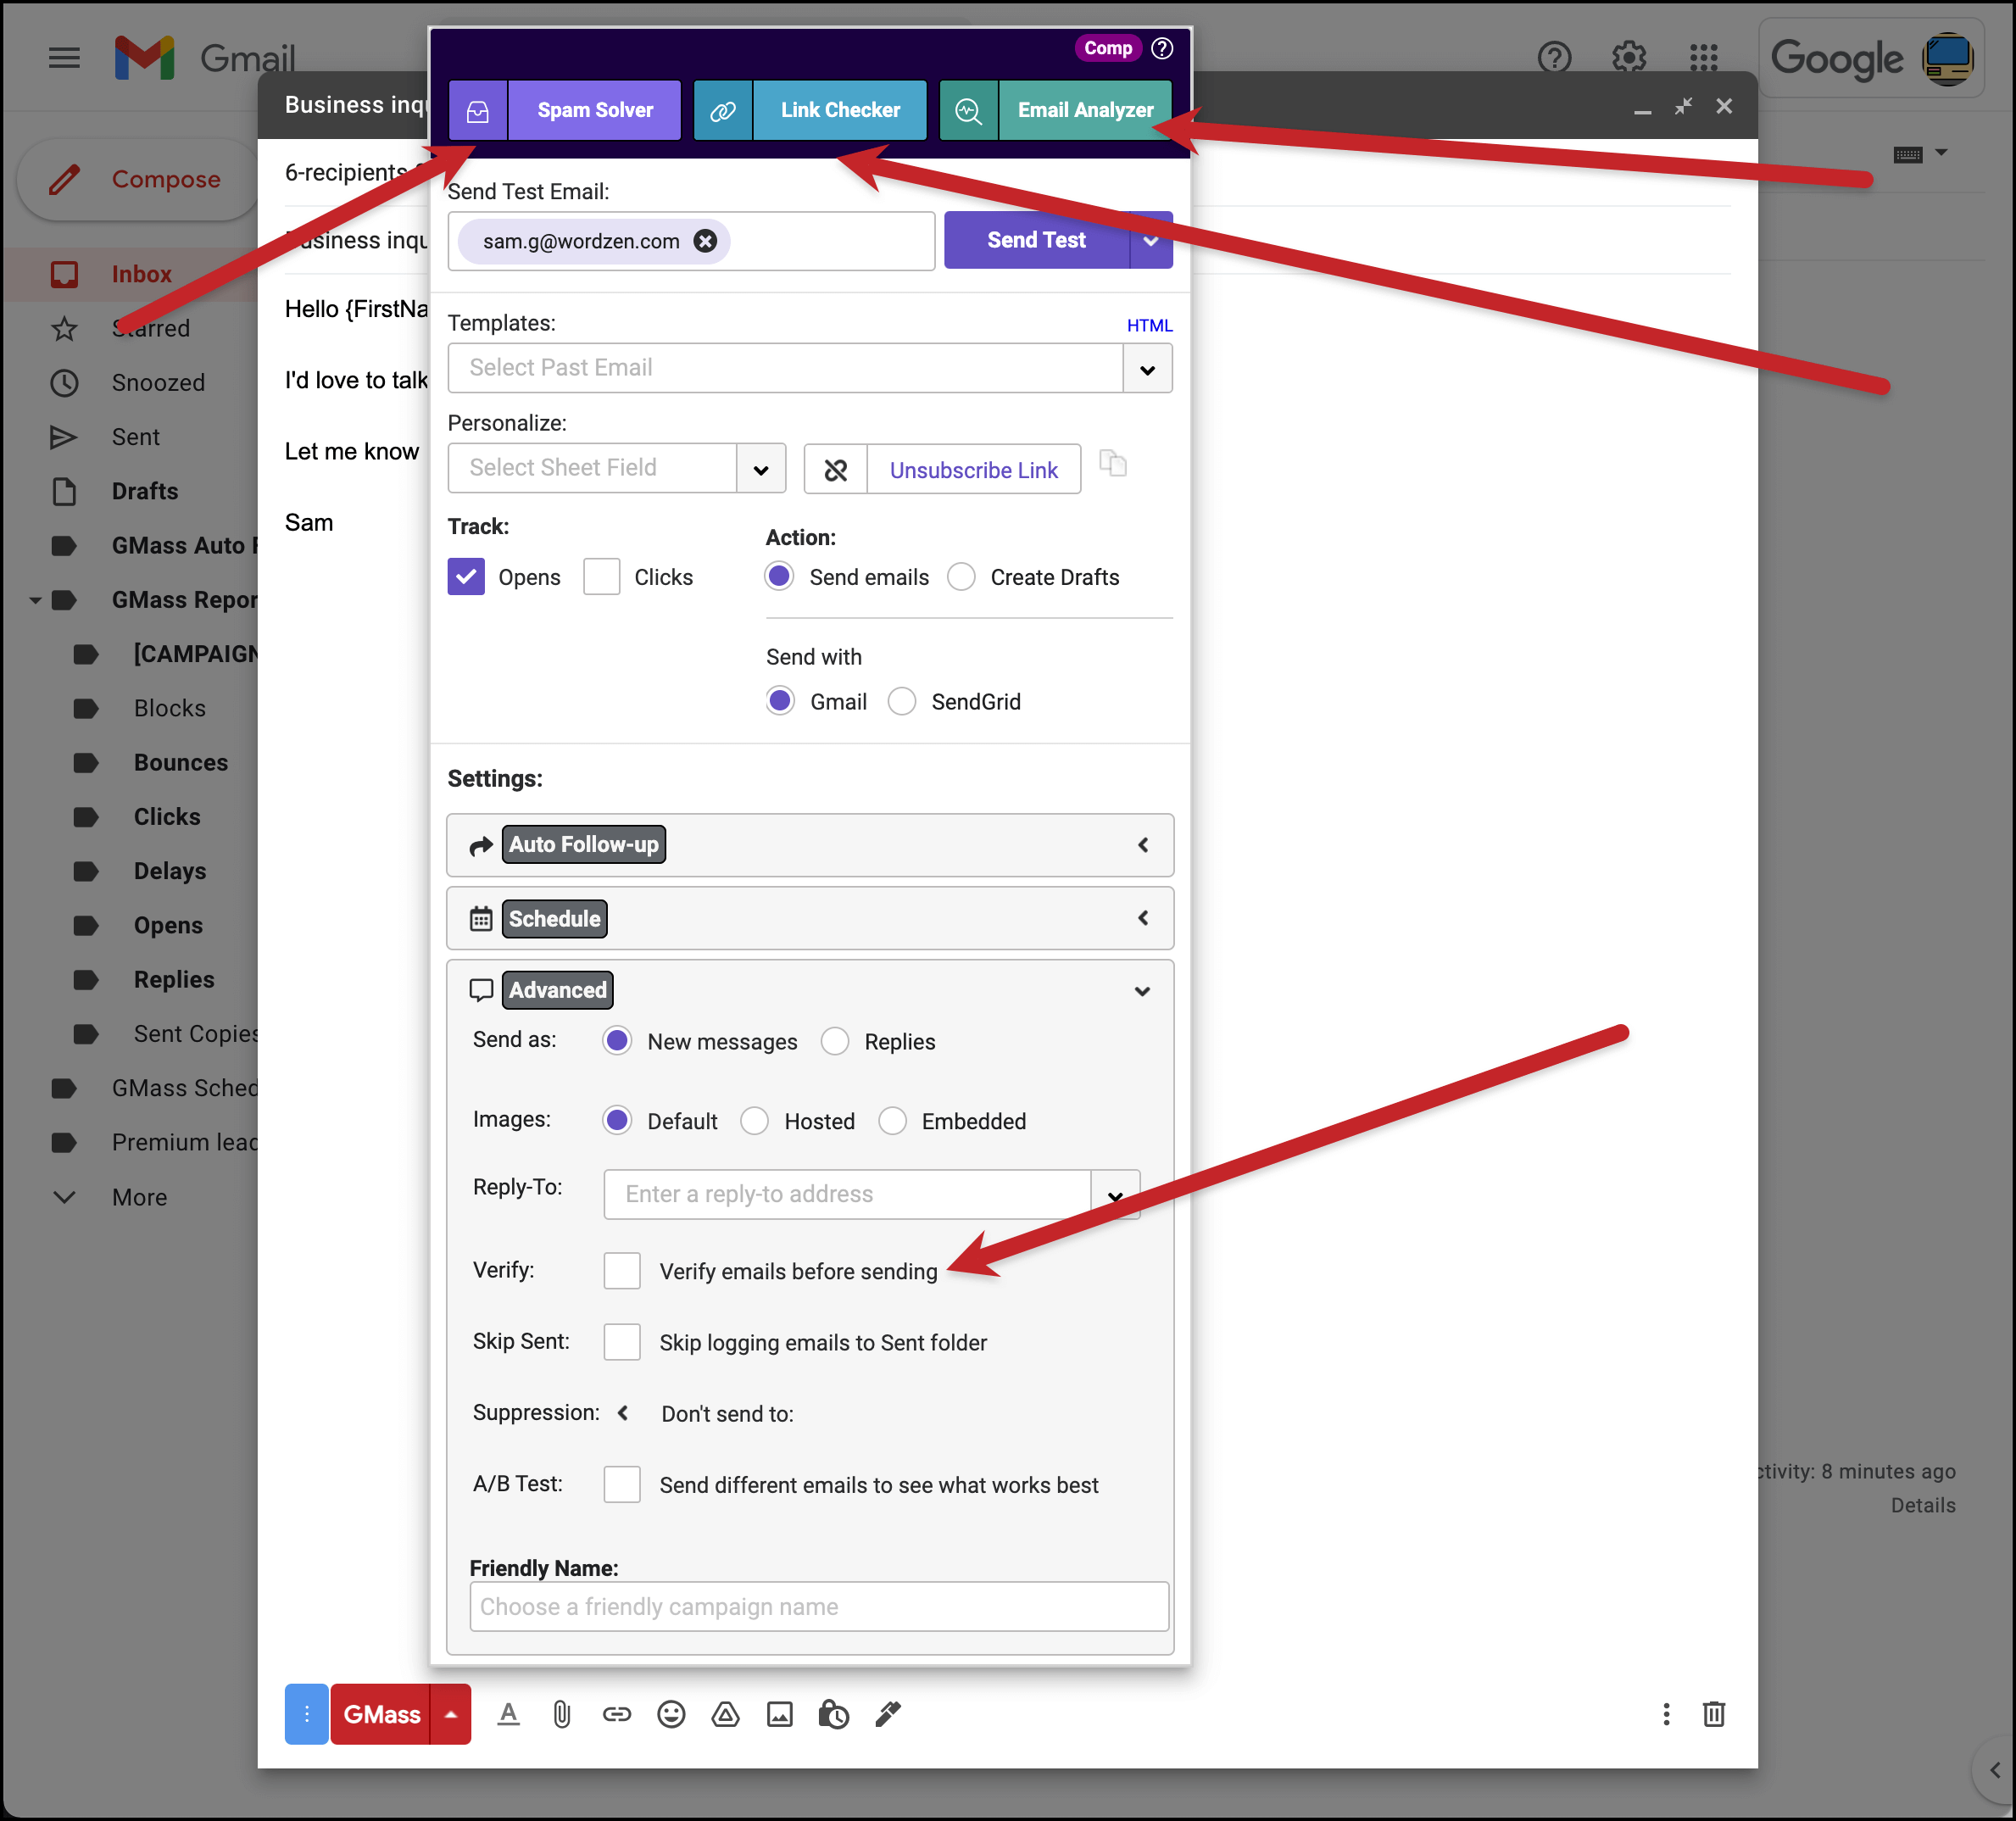Open the Link Checker tab
Viewport: 2016px width, 1821px height.
840,111
